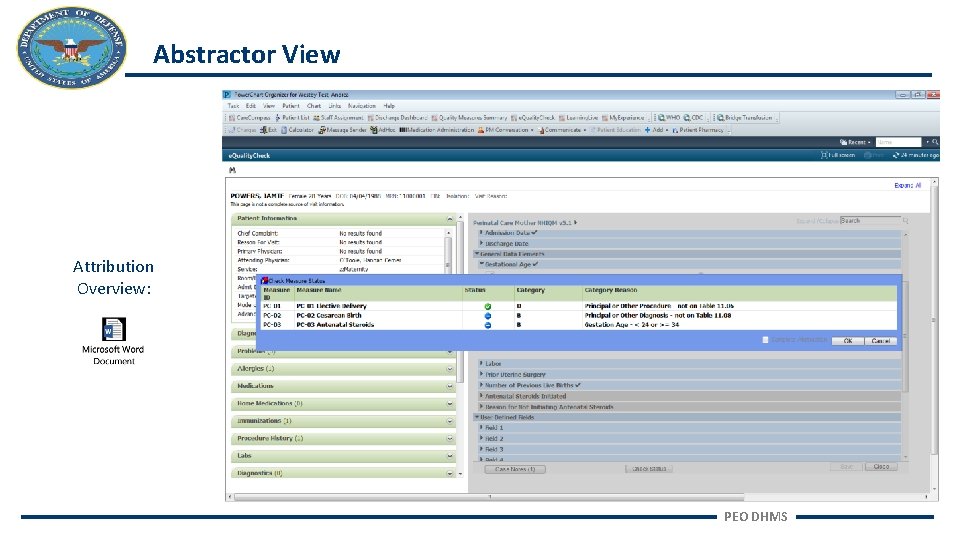The width and height of the screenshot is (960, 540).
Task: Open the Chart menu
Action: click(x=314, y=106)
